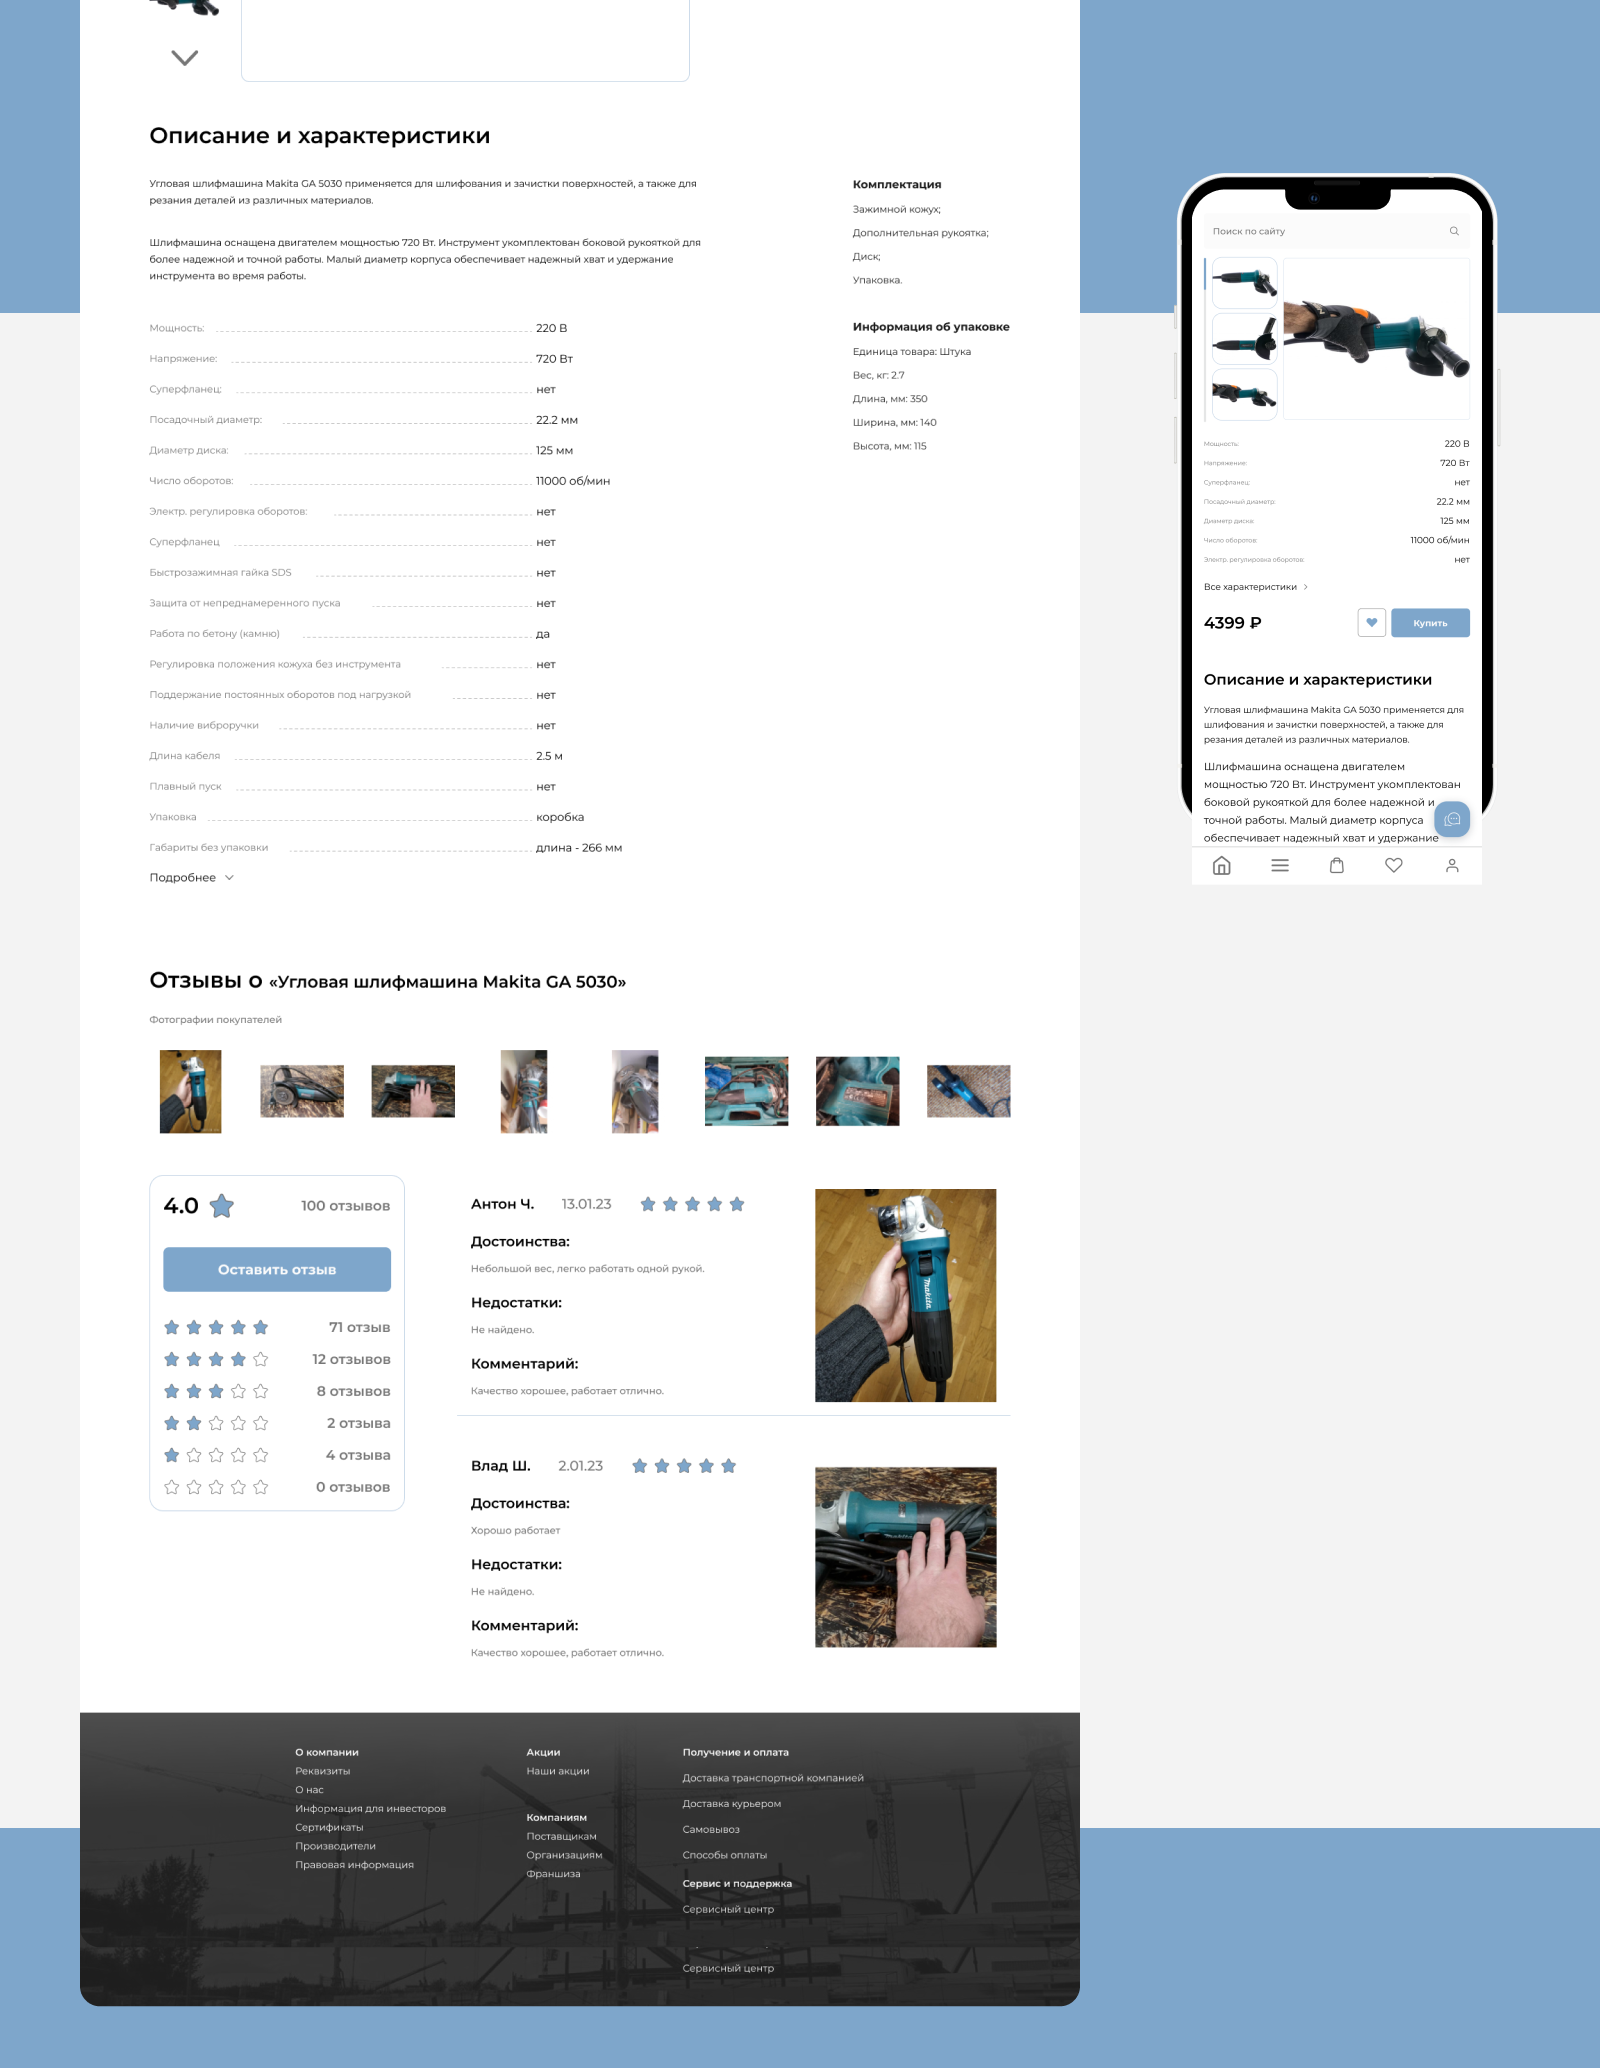Screen dimensions: 1600x2068
Task: Click the main grinder product image in the phone mockup
Action: [x=1376, y=338]
